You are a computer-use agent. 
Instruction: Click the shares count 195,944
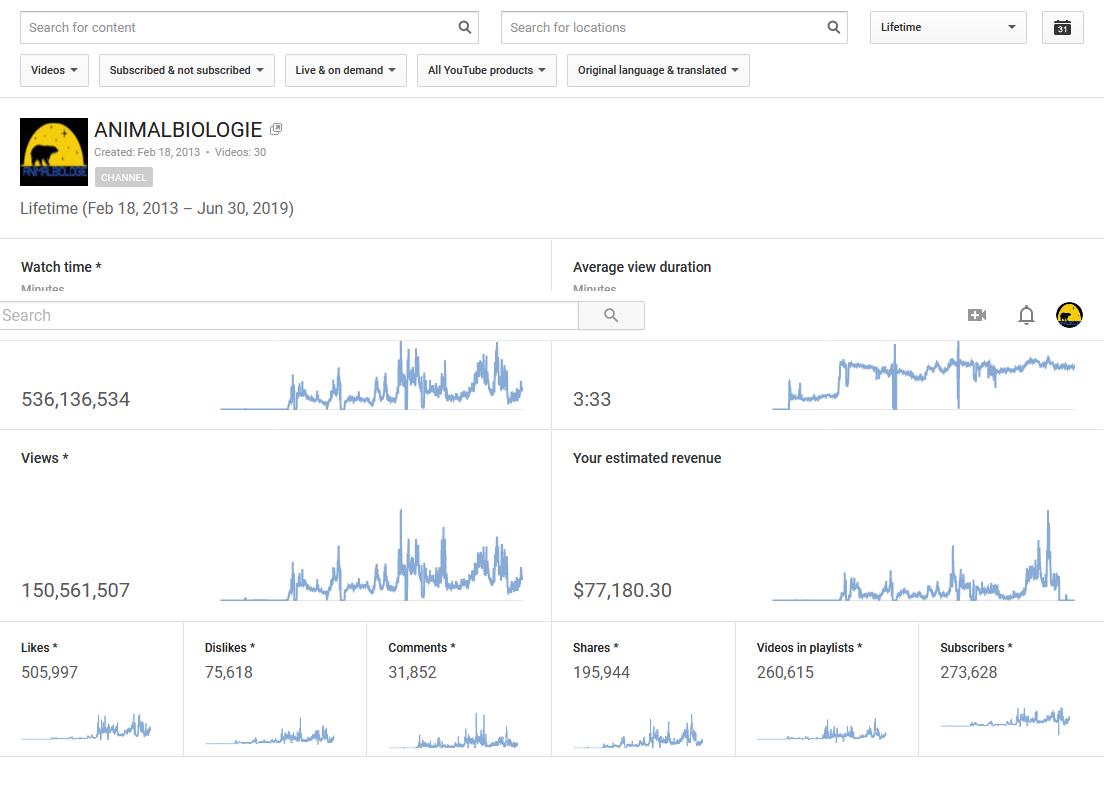coord(601,672)
